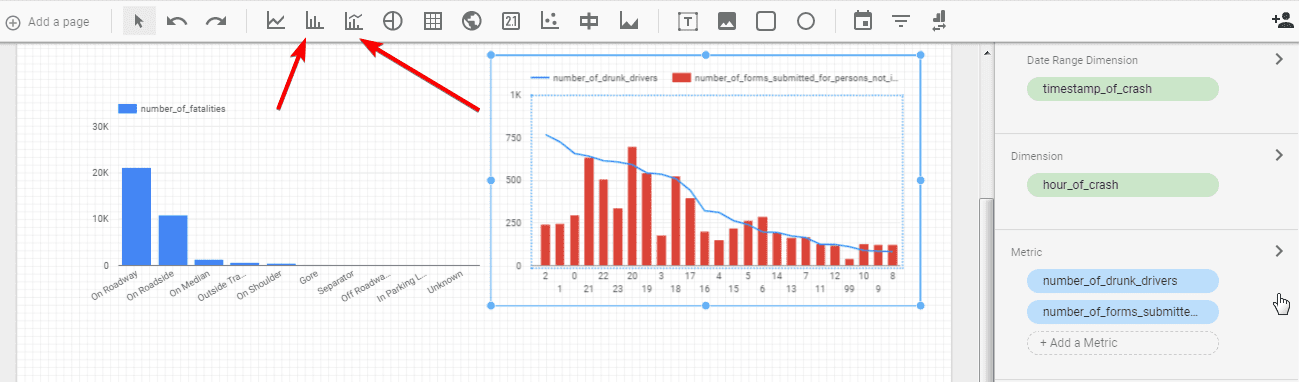Image resolution: width=1299 pixels, height=382 pixels.
Task: Insert a scatter chart
Action: (x=549, y=21)
